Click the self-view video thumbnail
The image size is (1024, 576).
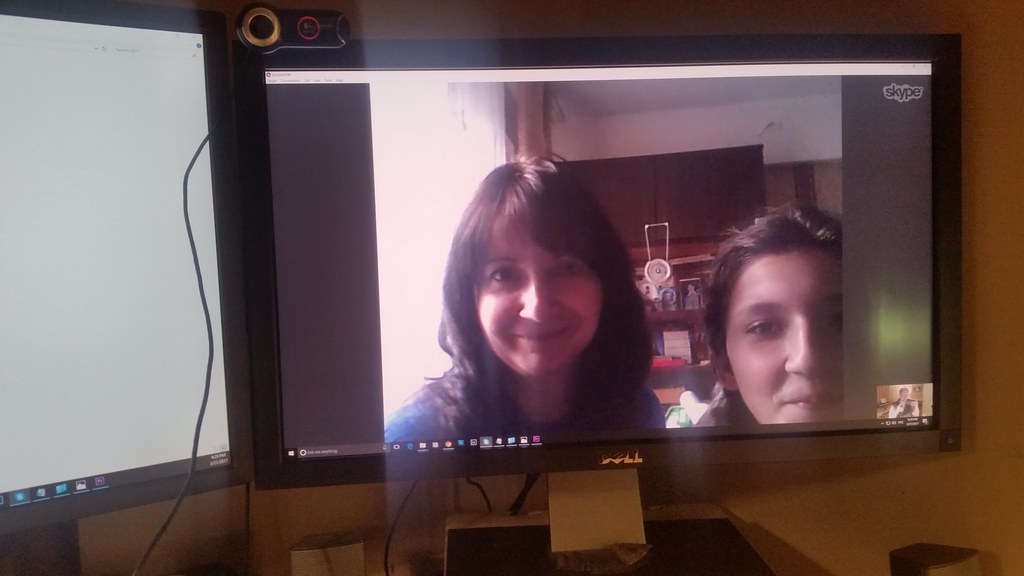coord(904,401)
